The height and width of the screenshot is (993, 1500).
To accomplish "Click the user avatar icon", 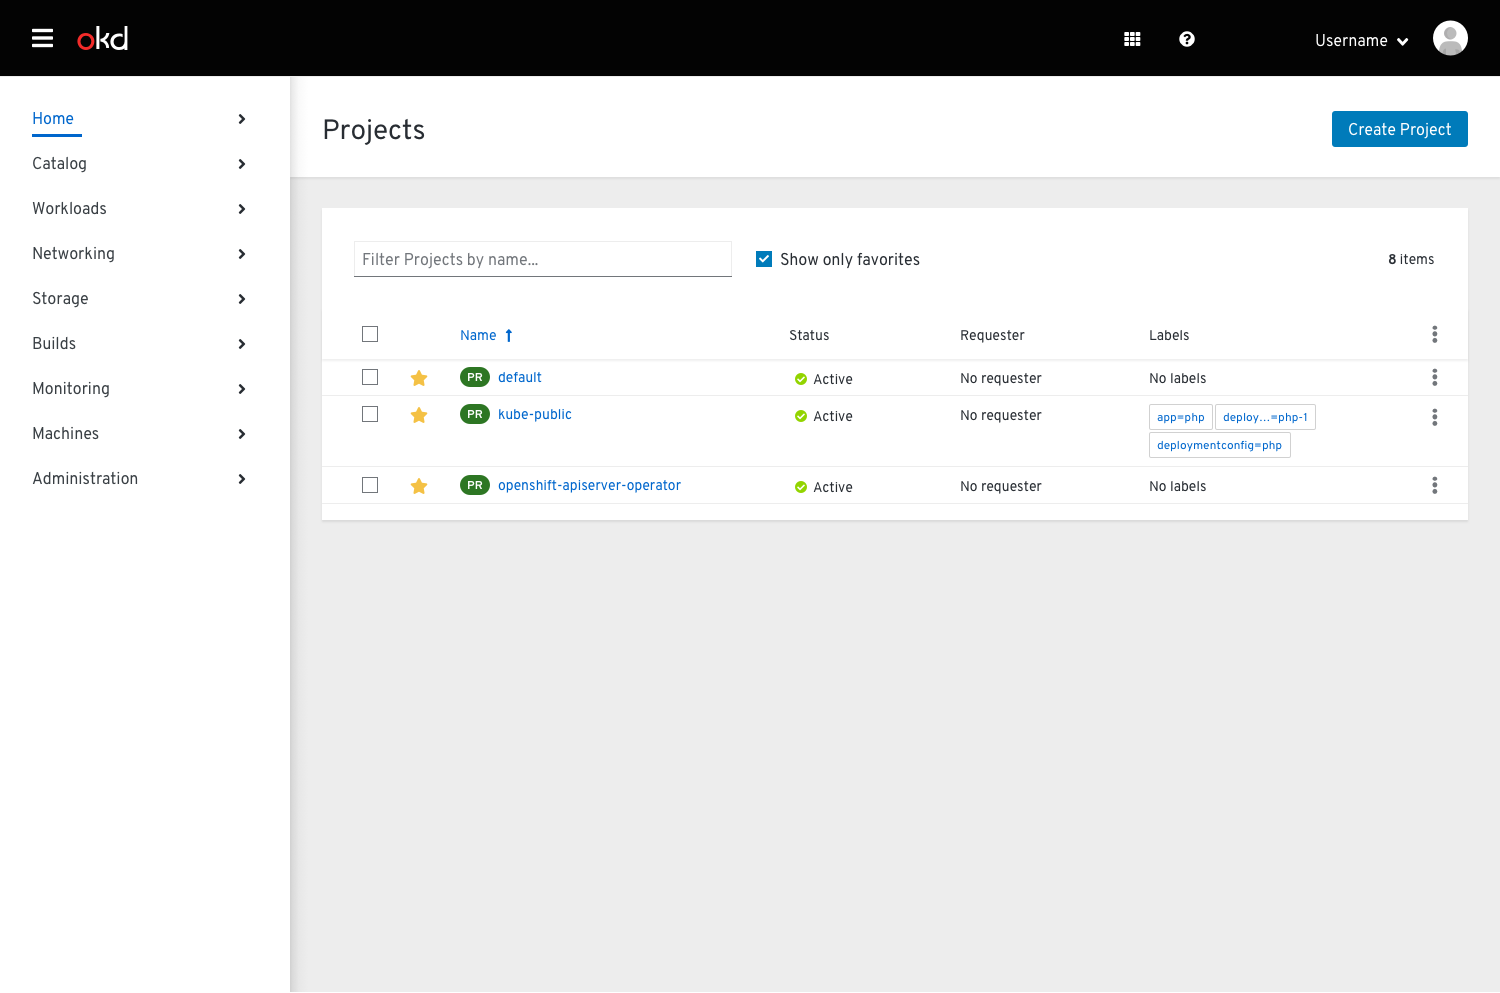I will tap(1450, 38).
